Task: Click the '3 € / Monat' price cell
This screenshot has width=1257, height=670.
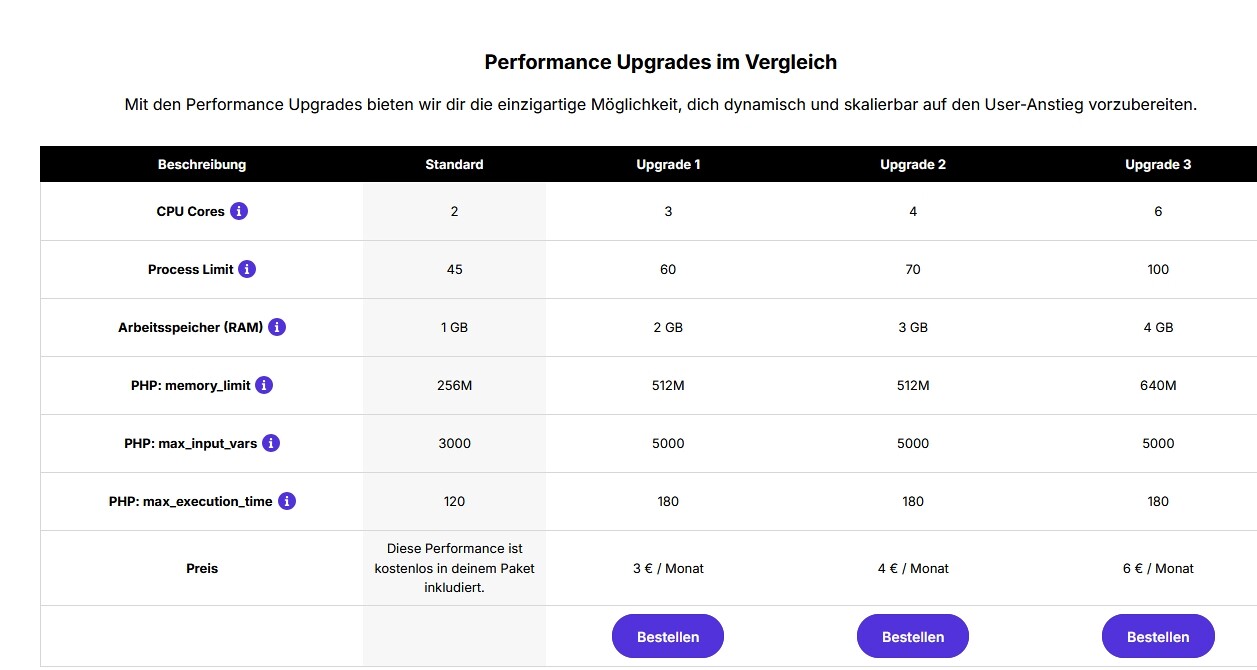Action: (668, 568)
